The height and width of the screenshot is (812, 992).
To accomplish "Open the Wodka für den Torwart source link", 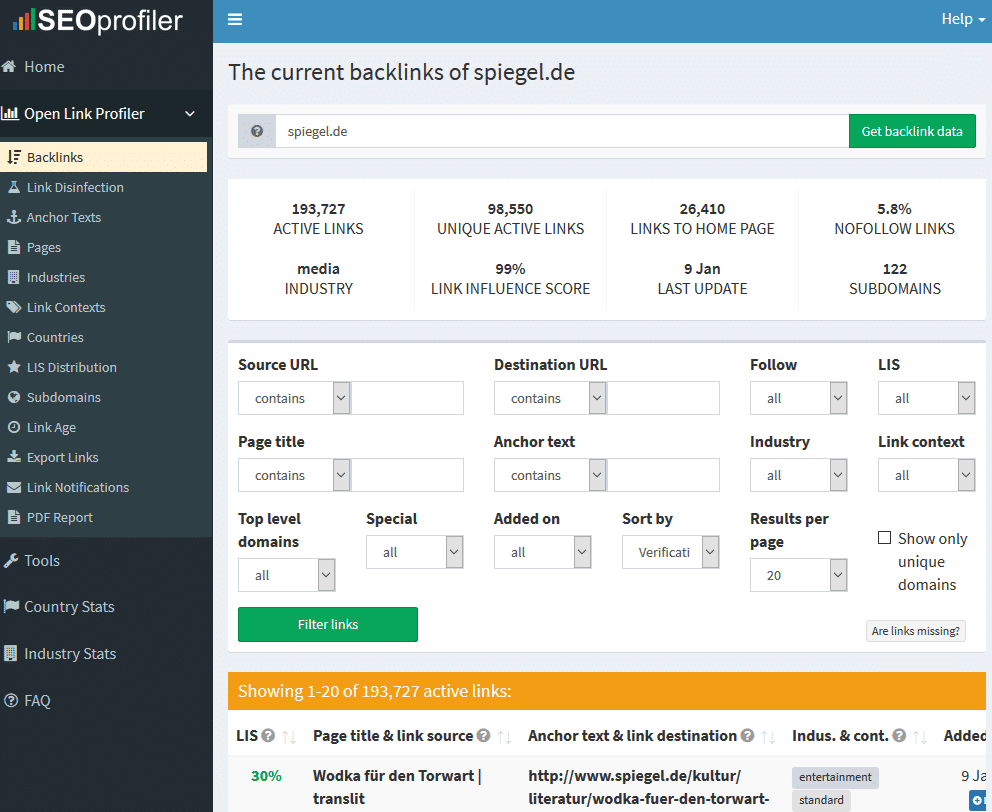I will click(397, 787).
